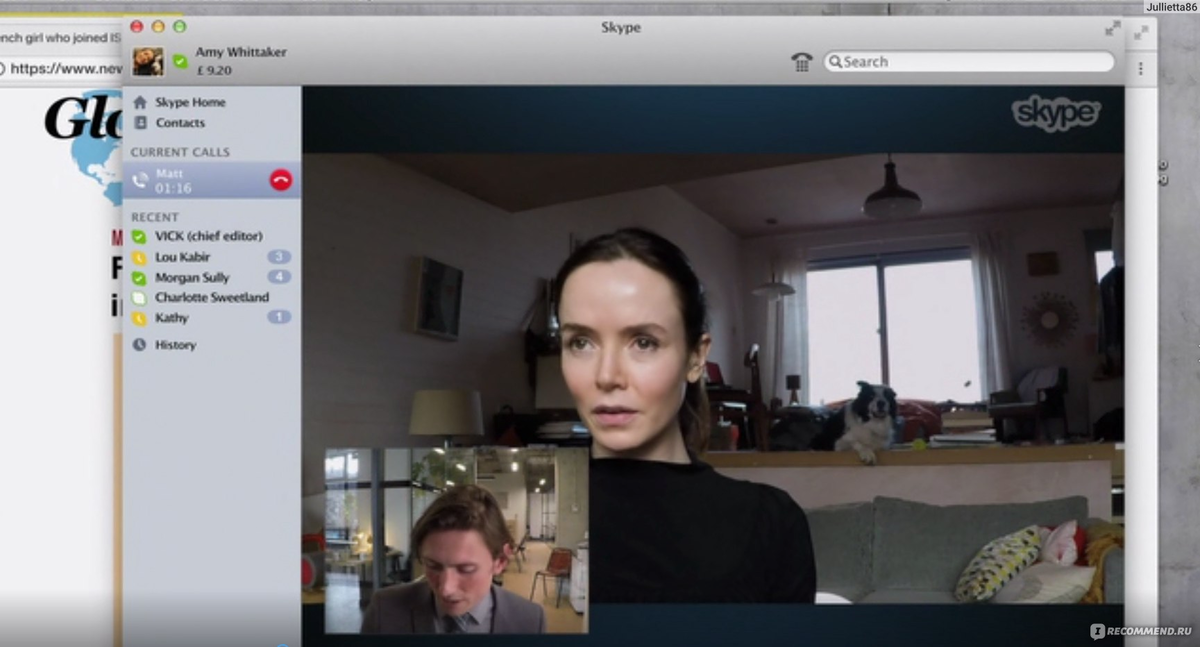Screen dimensions: 1200x647
Task: Click fullscreen arrows icon of the browser window
Action: (x=1142, y=33)
